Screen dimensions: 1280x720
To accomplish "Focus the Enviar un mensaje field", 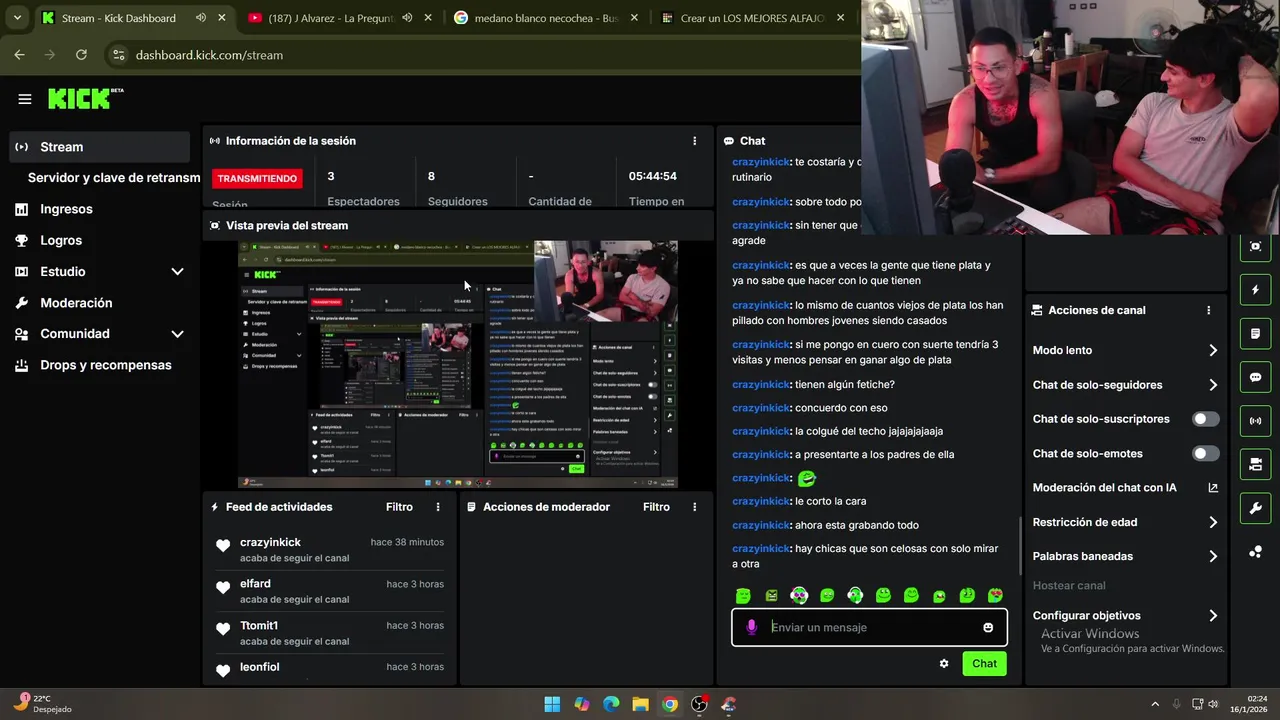I will [x=870, y=627].
